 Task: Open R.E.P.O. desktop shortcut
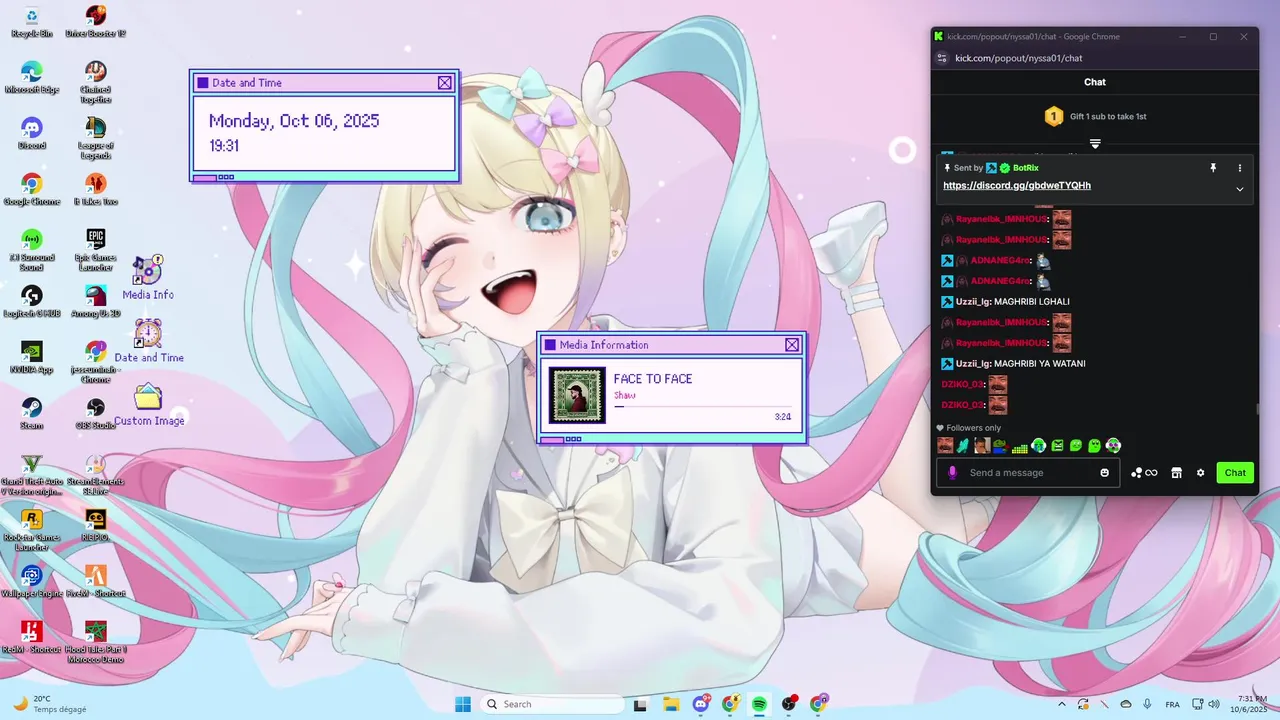click(96, 525)
